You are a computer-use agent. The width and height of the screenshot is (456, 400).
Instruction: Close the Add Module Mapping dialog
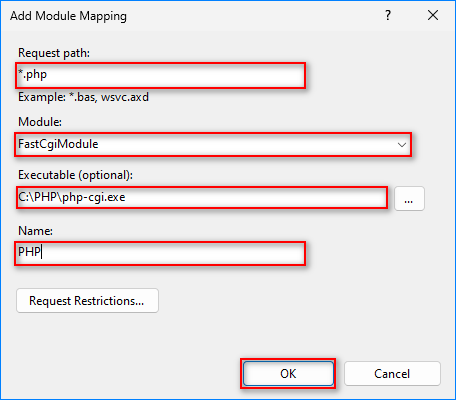pyautogui.click(x=433, y=15)
